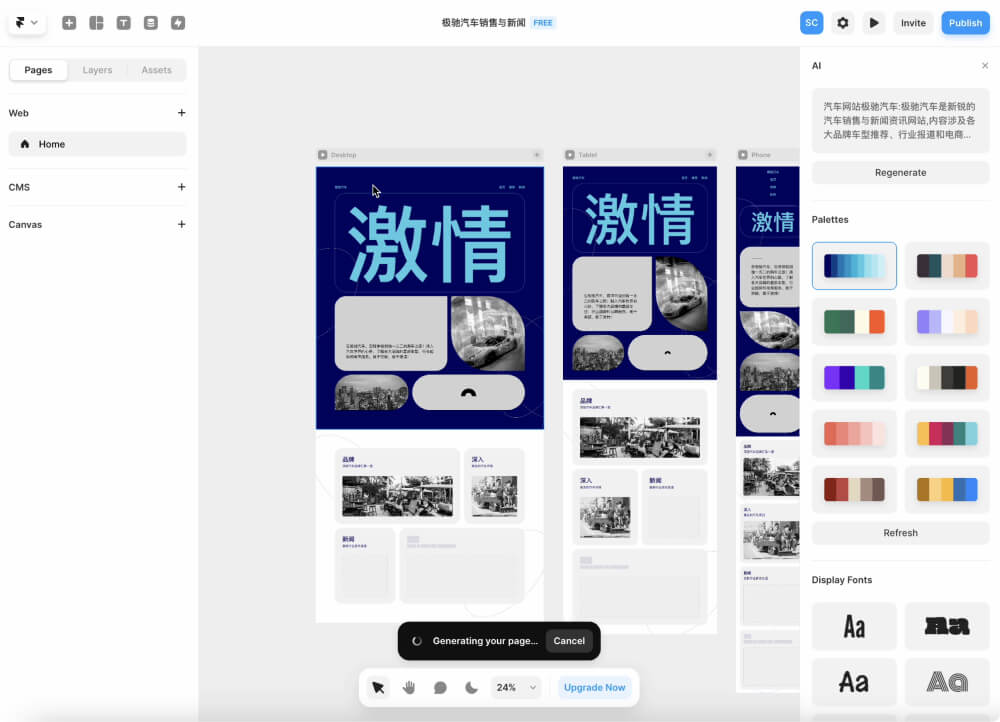Select the cursor tool in the bottom bar
Viewport: 1000px width, 722px height.
tap(377, 687)
